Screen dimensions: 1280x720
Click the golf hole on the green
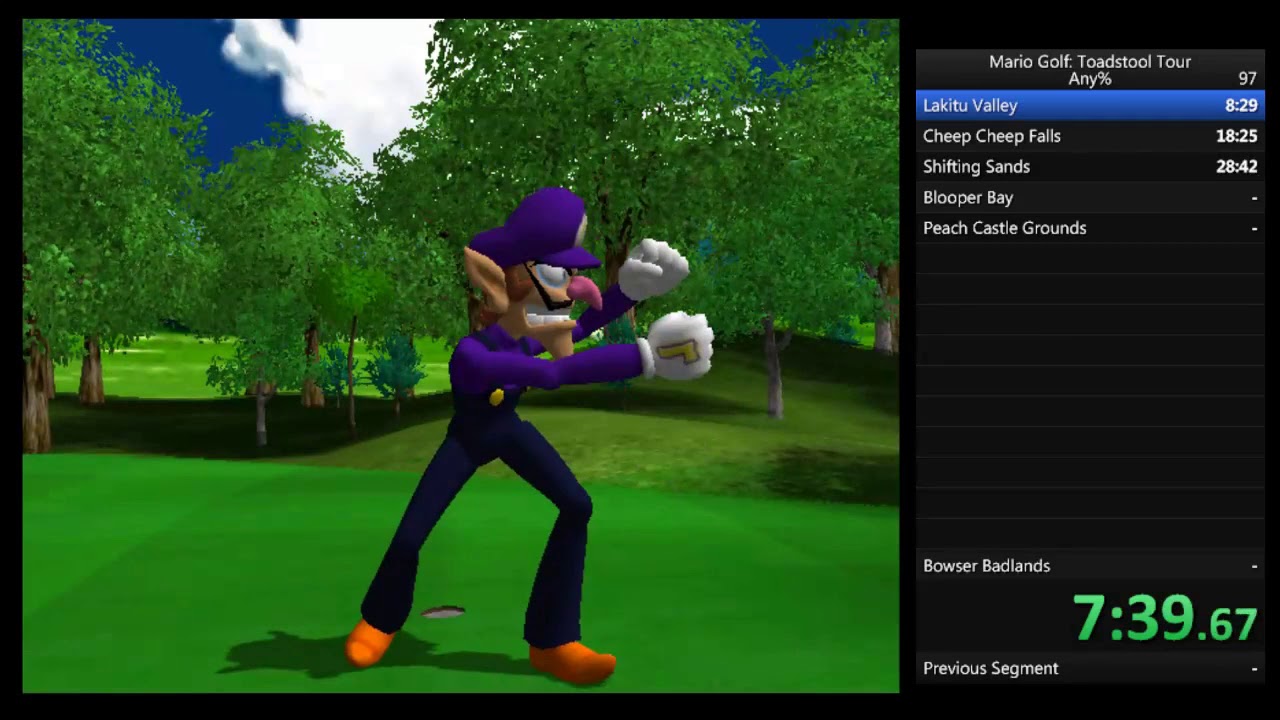[x=443, y=612]
